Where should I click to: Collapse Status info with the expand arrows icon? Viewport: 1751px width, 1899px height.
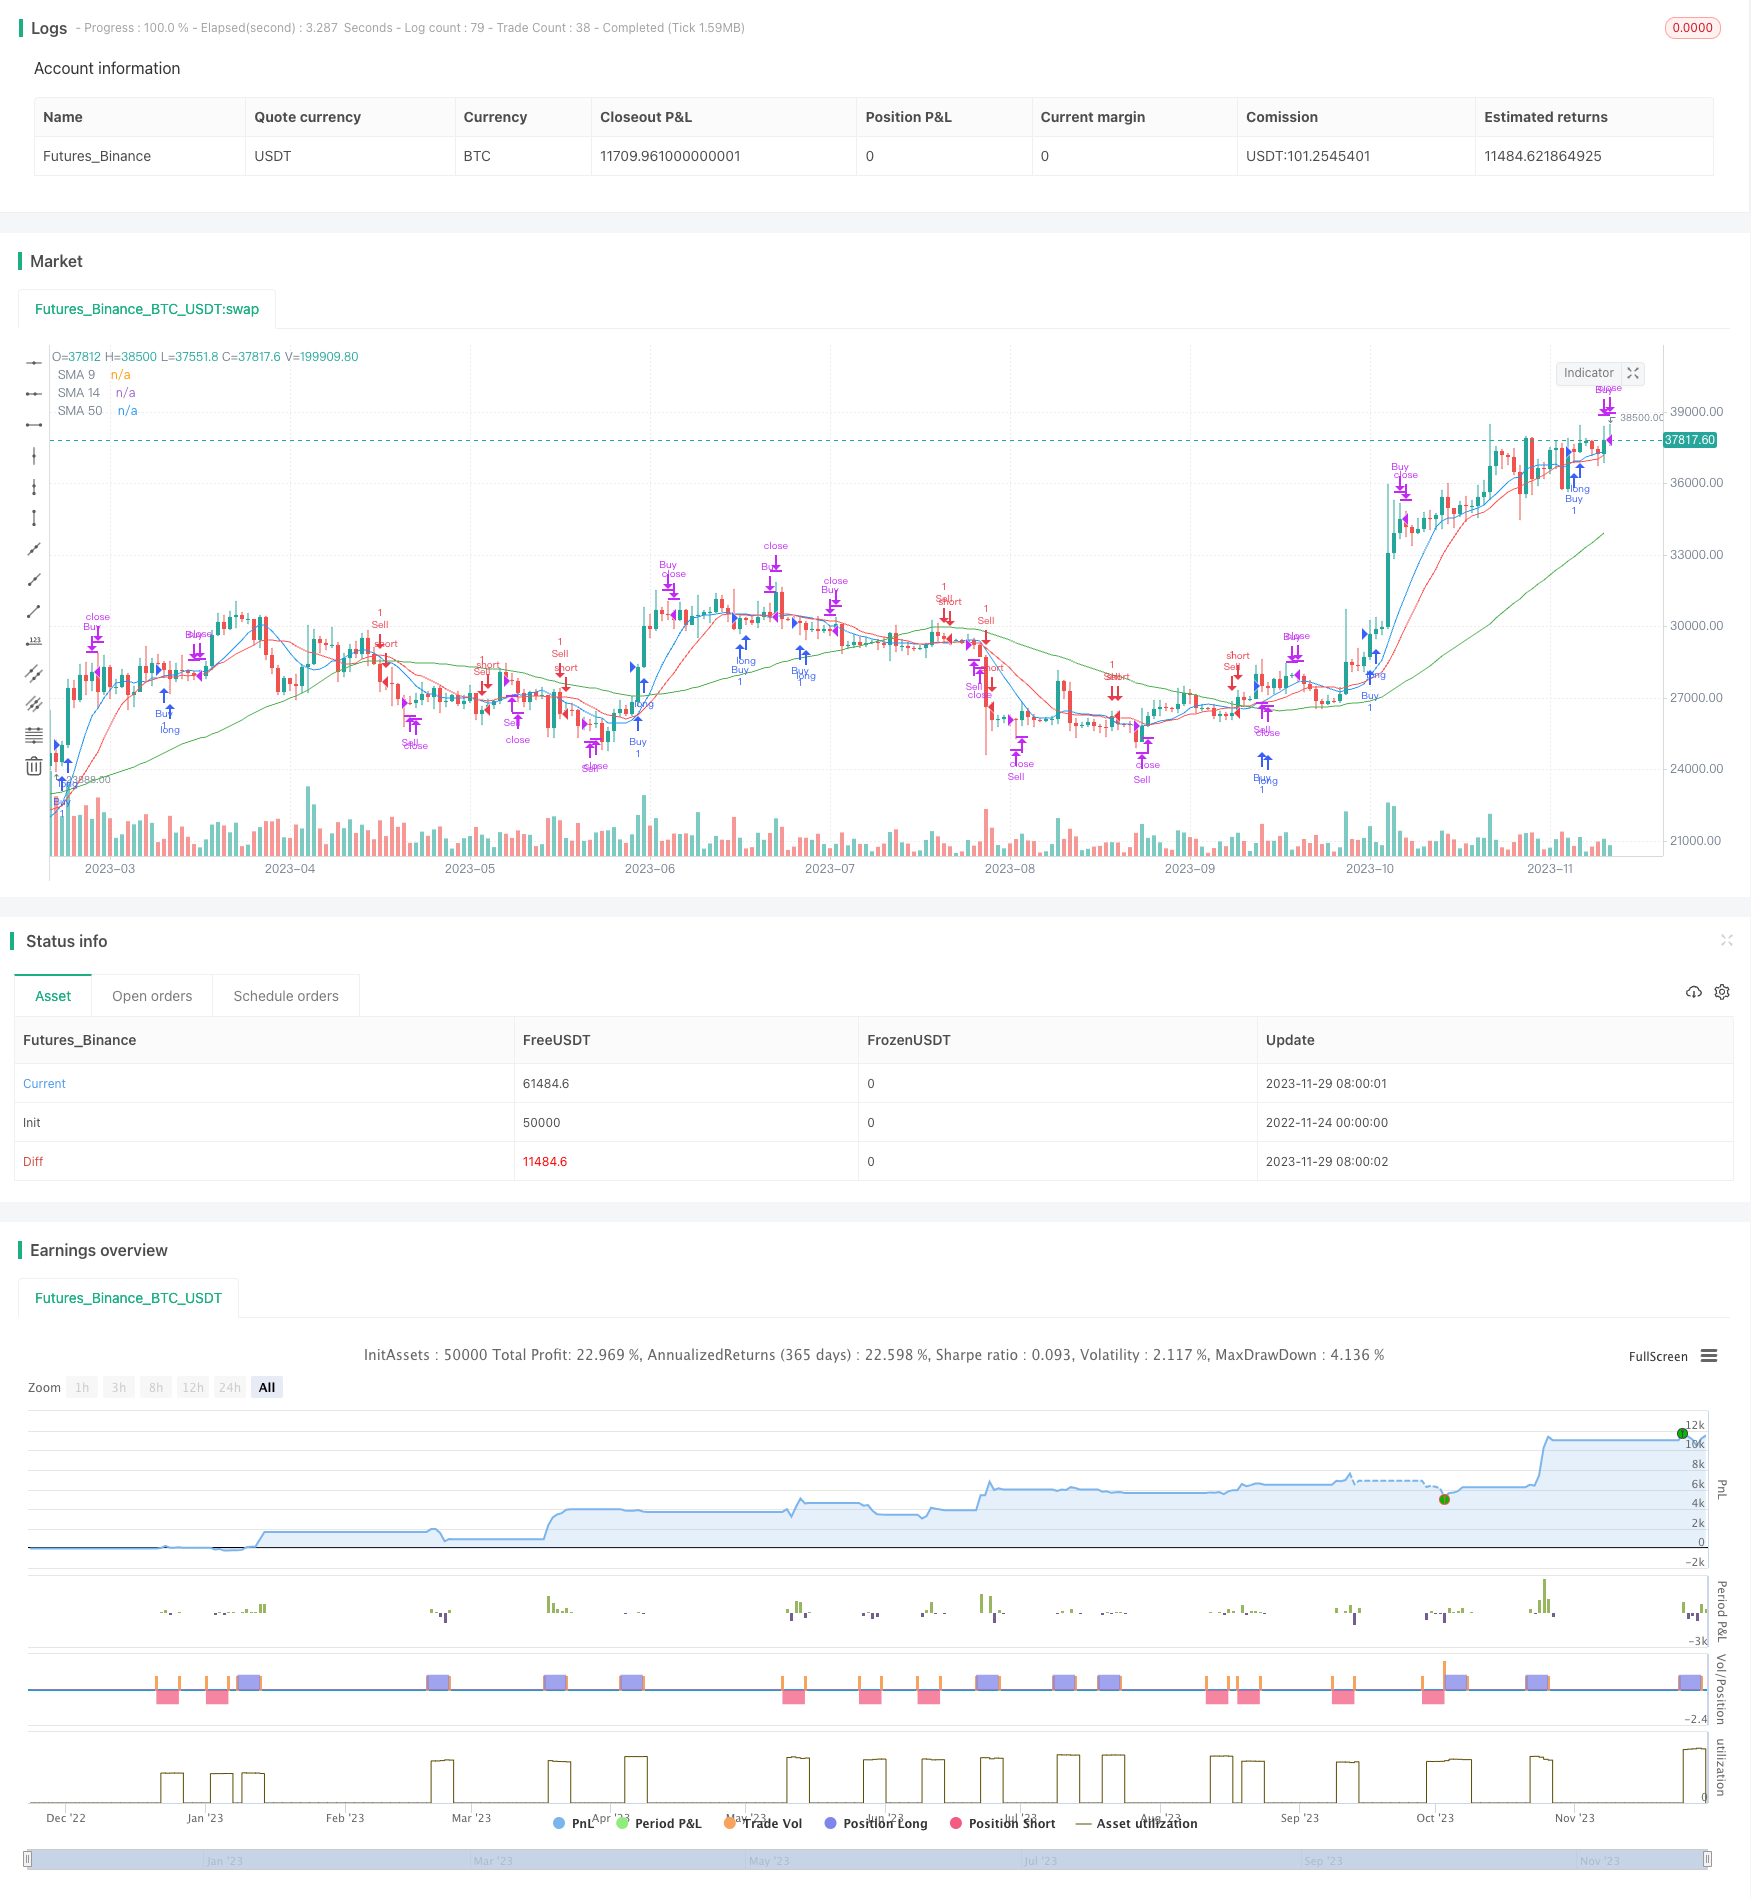pyautogui.click(x=1726, y=940)
